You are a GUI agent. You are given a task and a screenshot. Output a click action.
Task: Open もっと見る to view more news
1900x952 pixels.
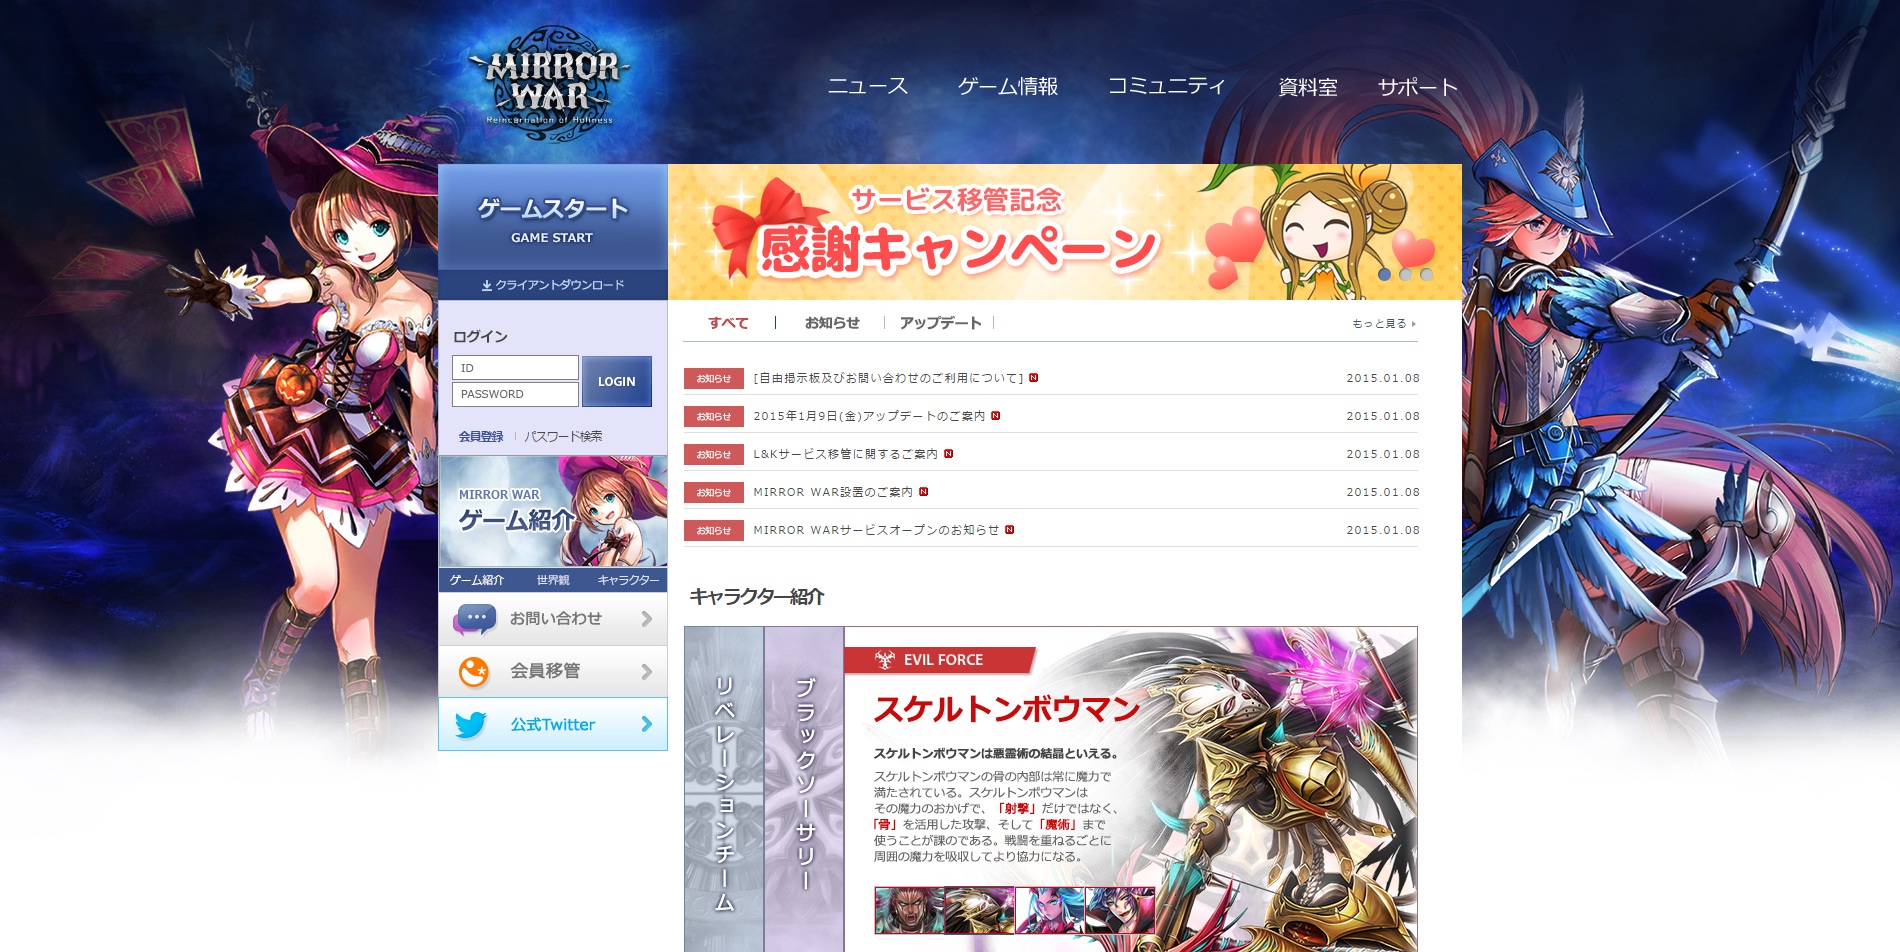[1383, 324]
